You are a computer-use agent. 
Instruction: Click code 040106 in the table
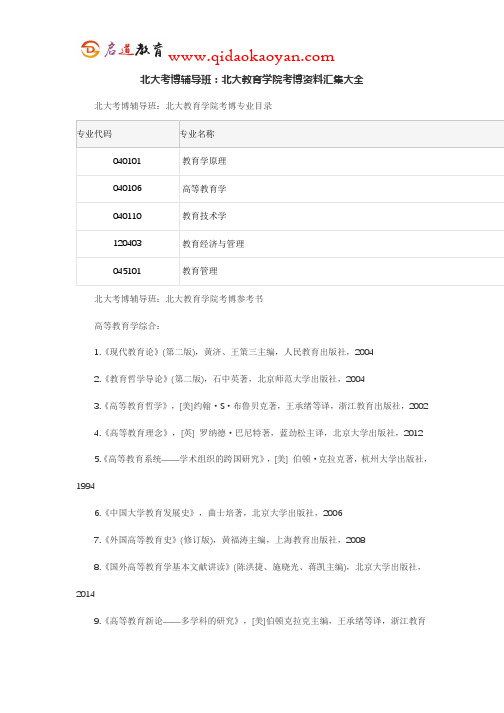coord(127,188)
